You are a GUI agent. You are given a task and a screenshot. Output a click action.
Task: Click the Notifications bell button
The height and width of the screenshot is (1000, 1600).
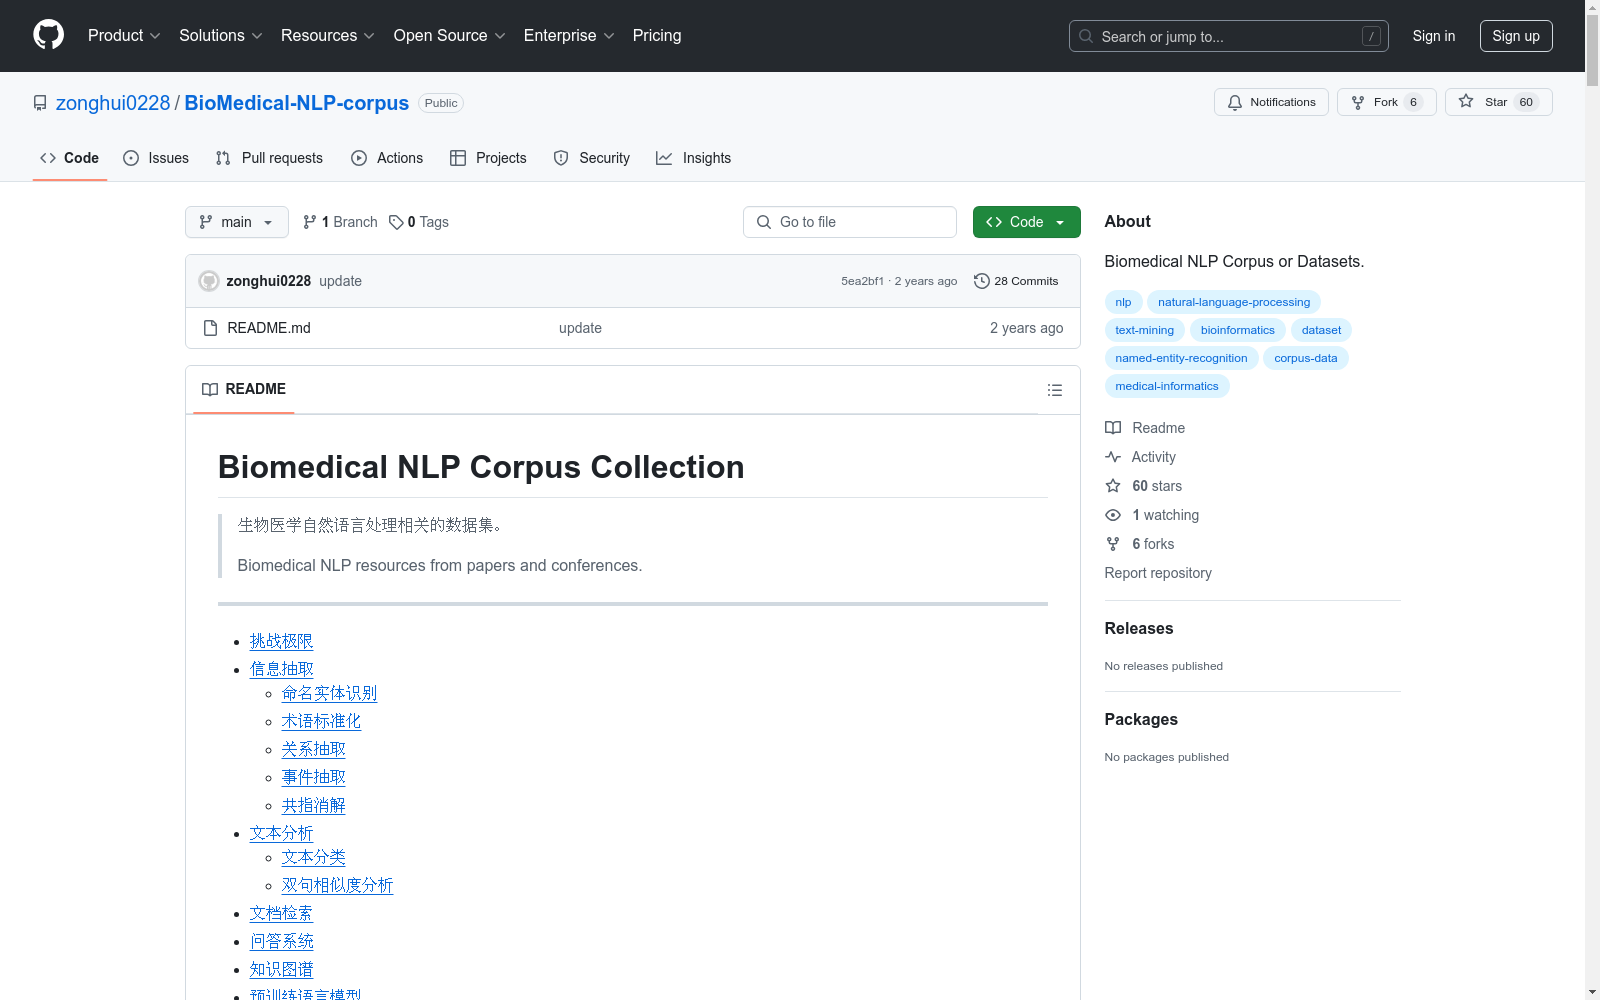tap(1271, 102)
